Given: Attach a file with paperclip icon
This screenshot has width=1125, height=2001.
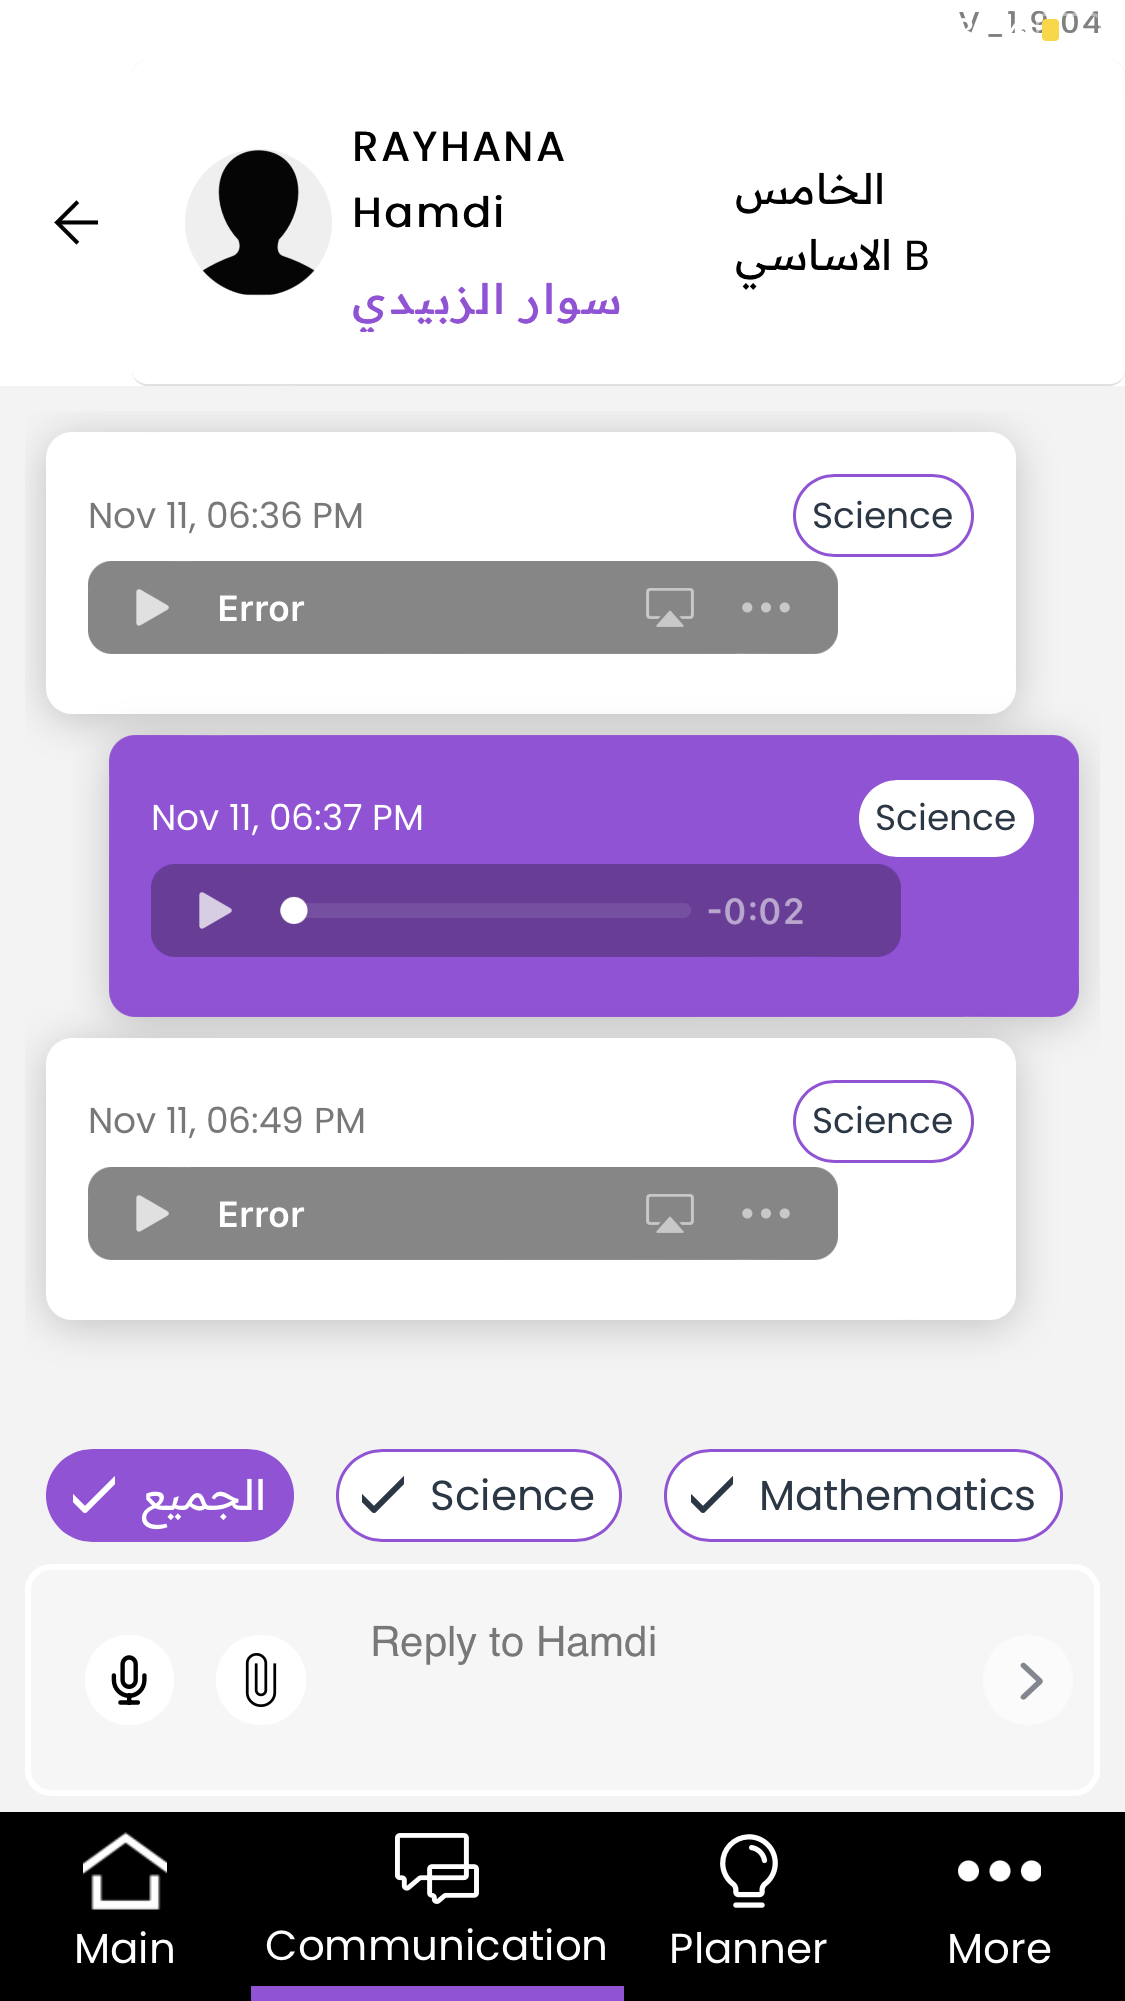Looking at the screenshot, I should click(x=260, y=1680).
